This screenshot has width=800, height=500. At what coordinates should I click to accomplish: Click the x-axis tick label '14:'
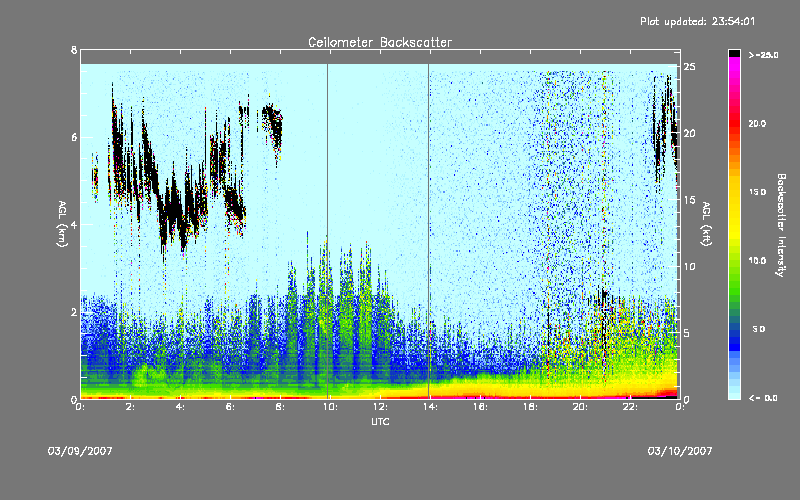[430, 407]
